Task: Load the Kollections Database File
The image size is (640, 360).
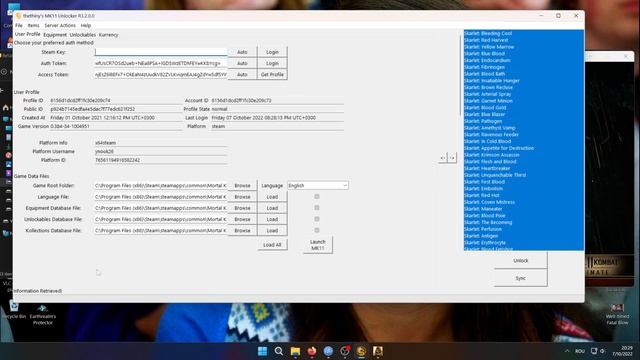Action: click(x=272, y=231)
